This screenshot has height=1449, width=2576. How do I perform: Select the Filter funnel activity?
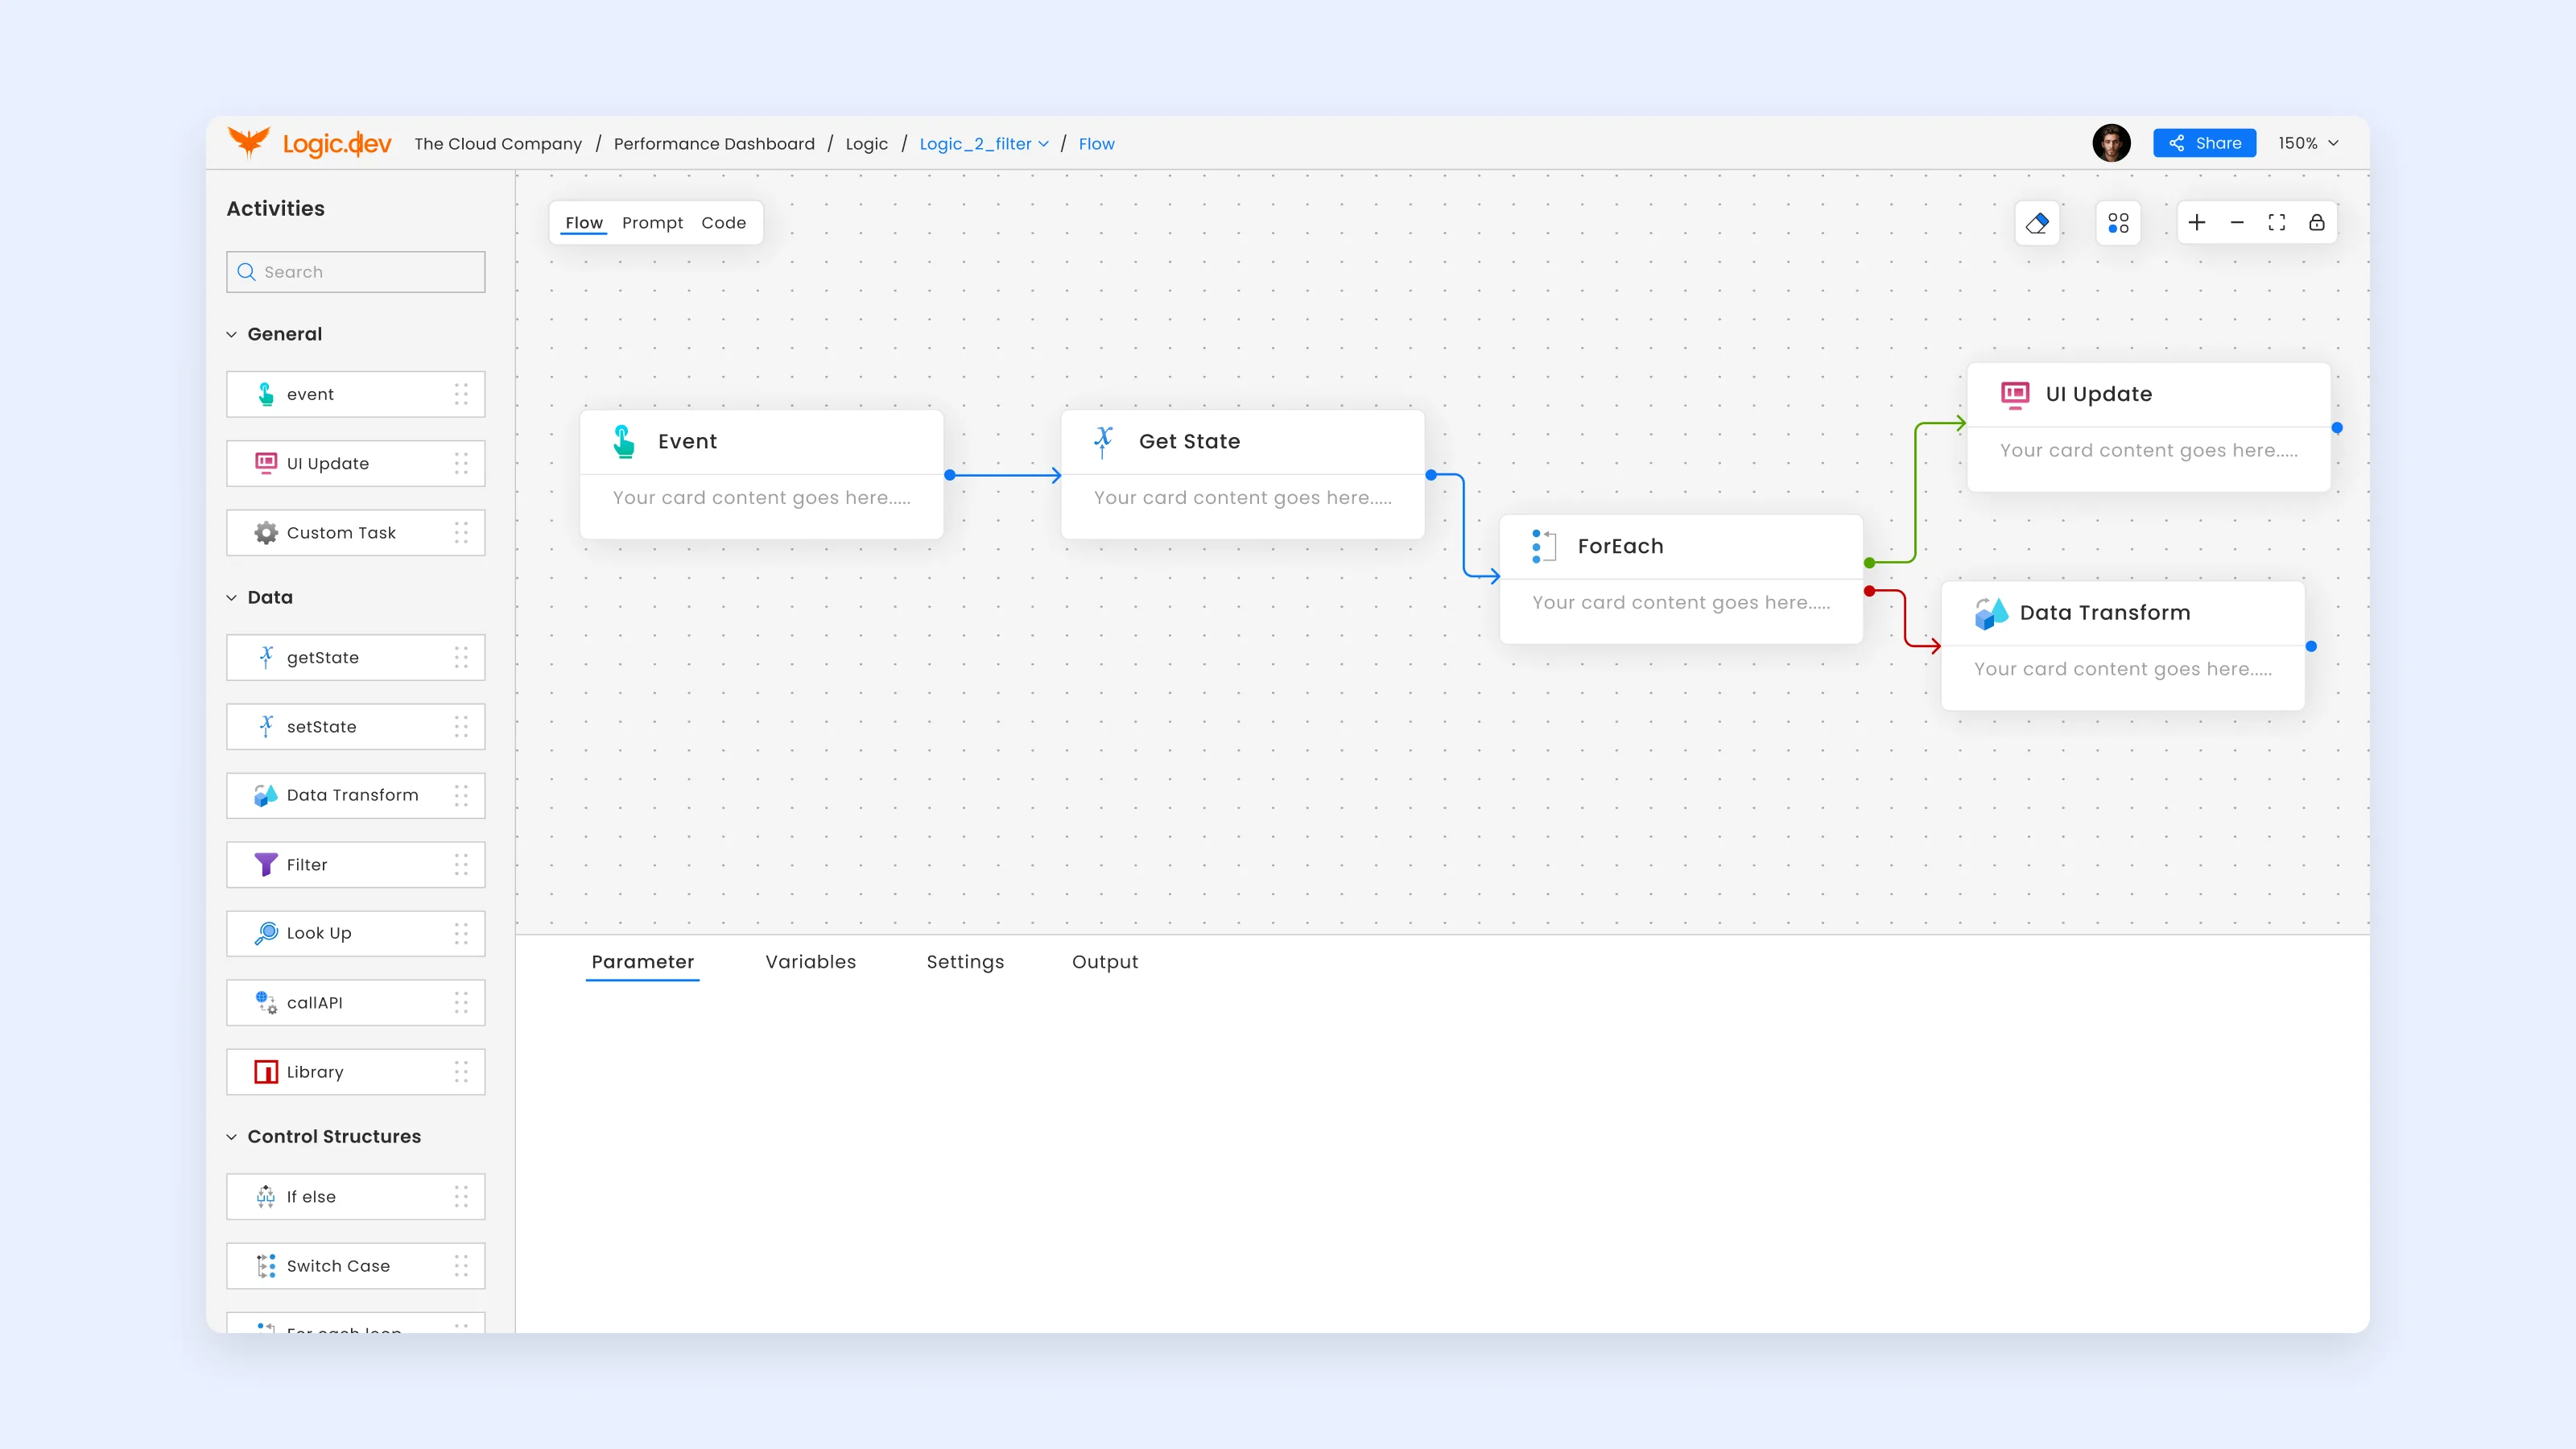pos(356,865)
